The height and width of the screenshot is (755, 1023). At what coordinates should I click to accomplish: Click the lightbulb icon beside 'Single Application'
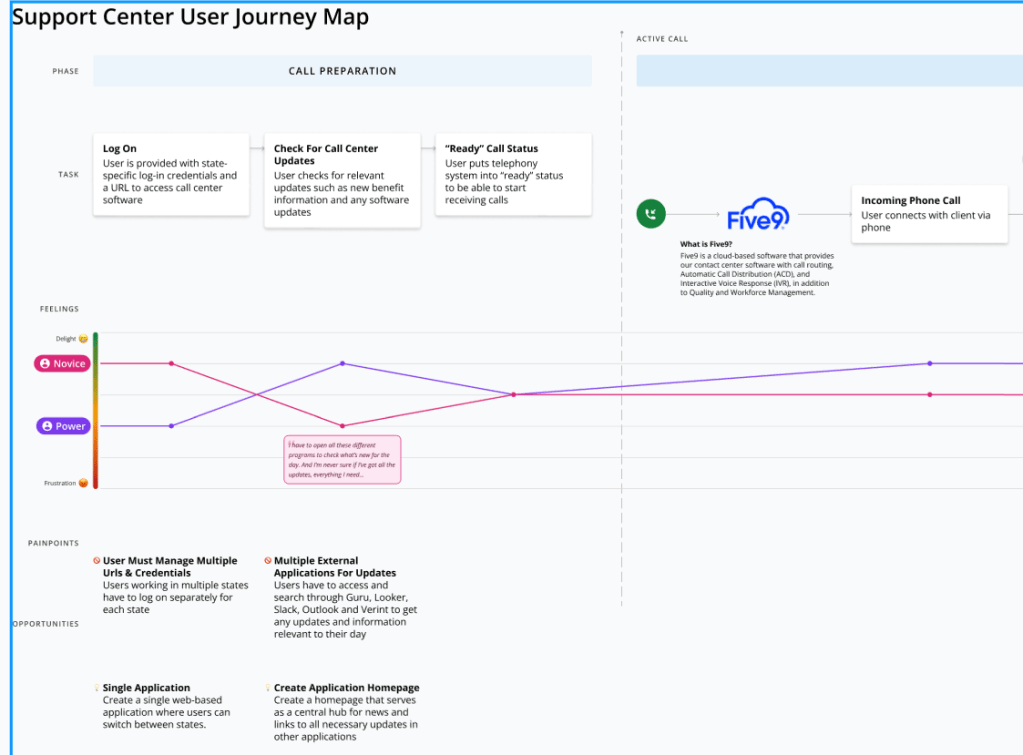coord(96,688)
